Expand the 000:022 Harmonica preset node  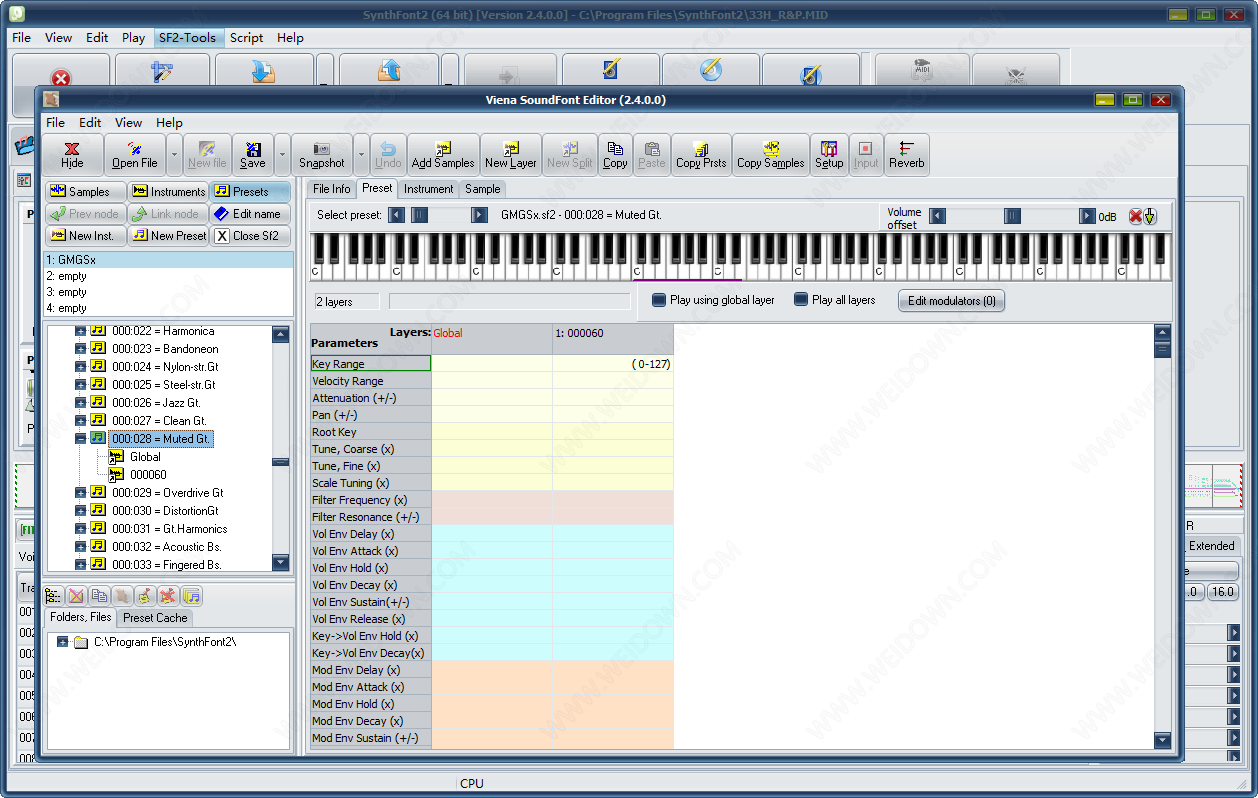(81, 331)
